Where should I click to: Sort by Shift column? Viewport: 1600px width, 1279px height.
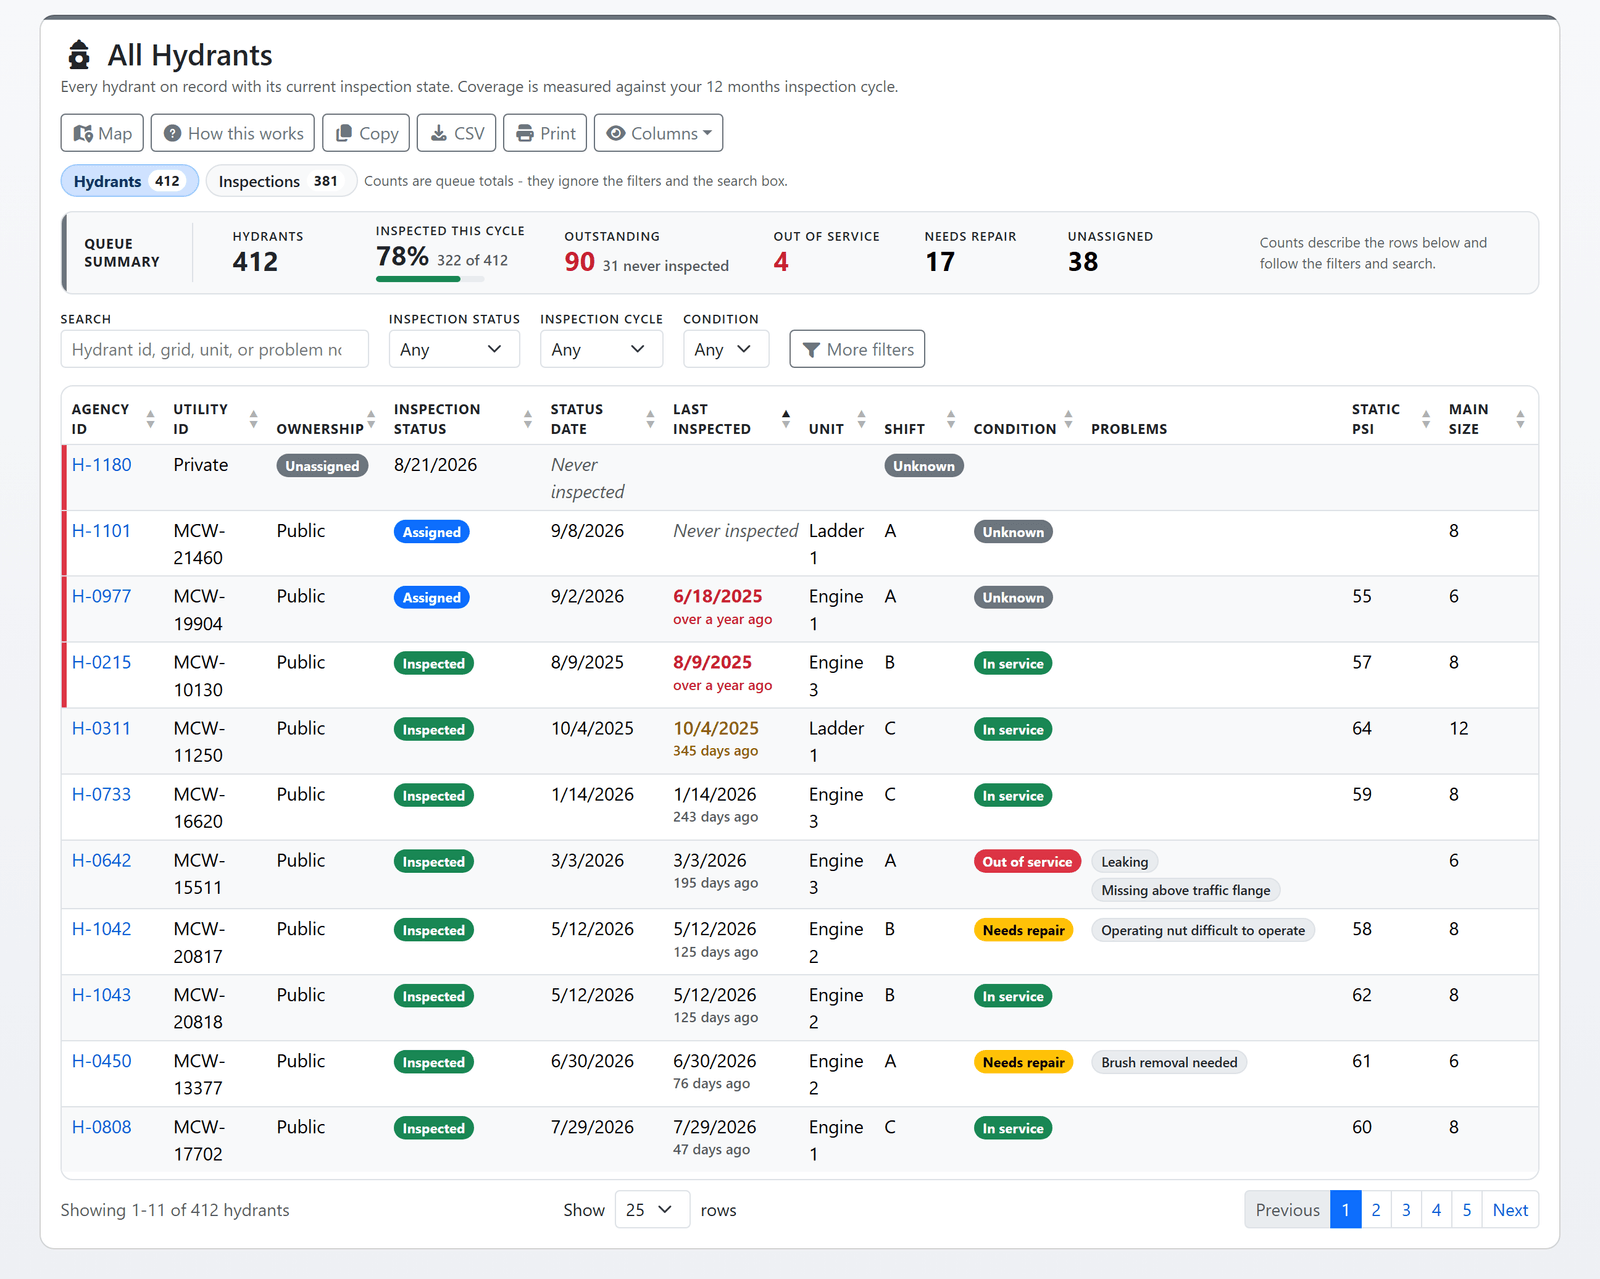[x=919, y=419]
